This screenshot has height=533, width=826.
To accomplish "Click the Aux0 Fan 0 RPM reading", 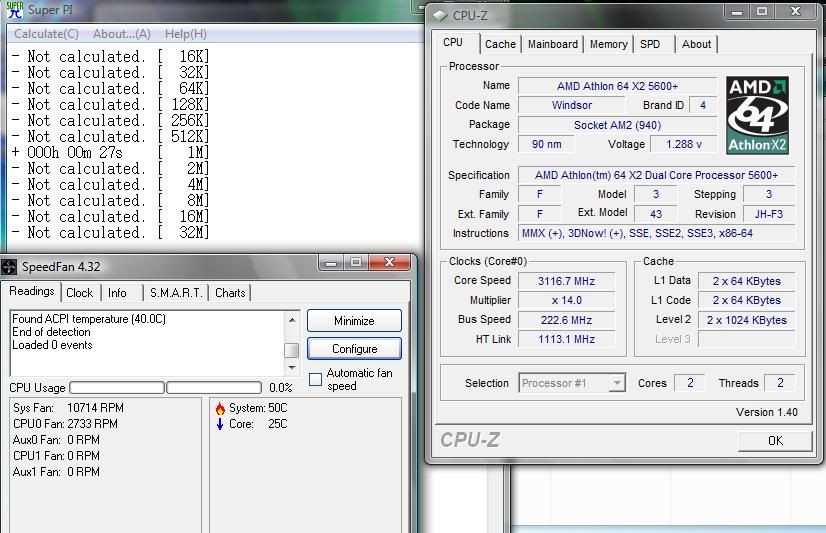I will point(56,440).
